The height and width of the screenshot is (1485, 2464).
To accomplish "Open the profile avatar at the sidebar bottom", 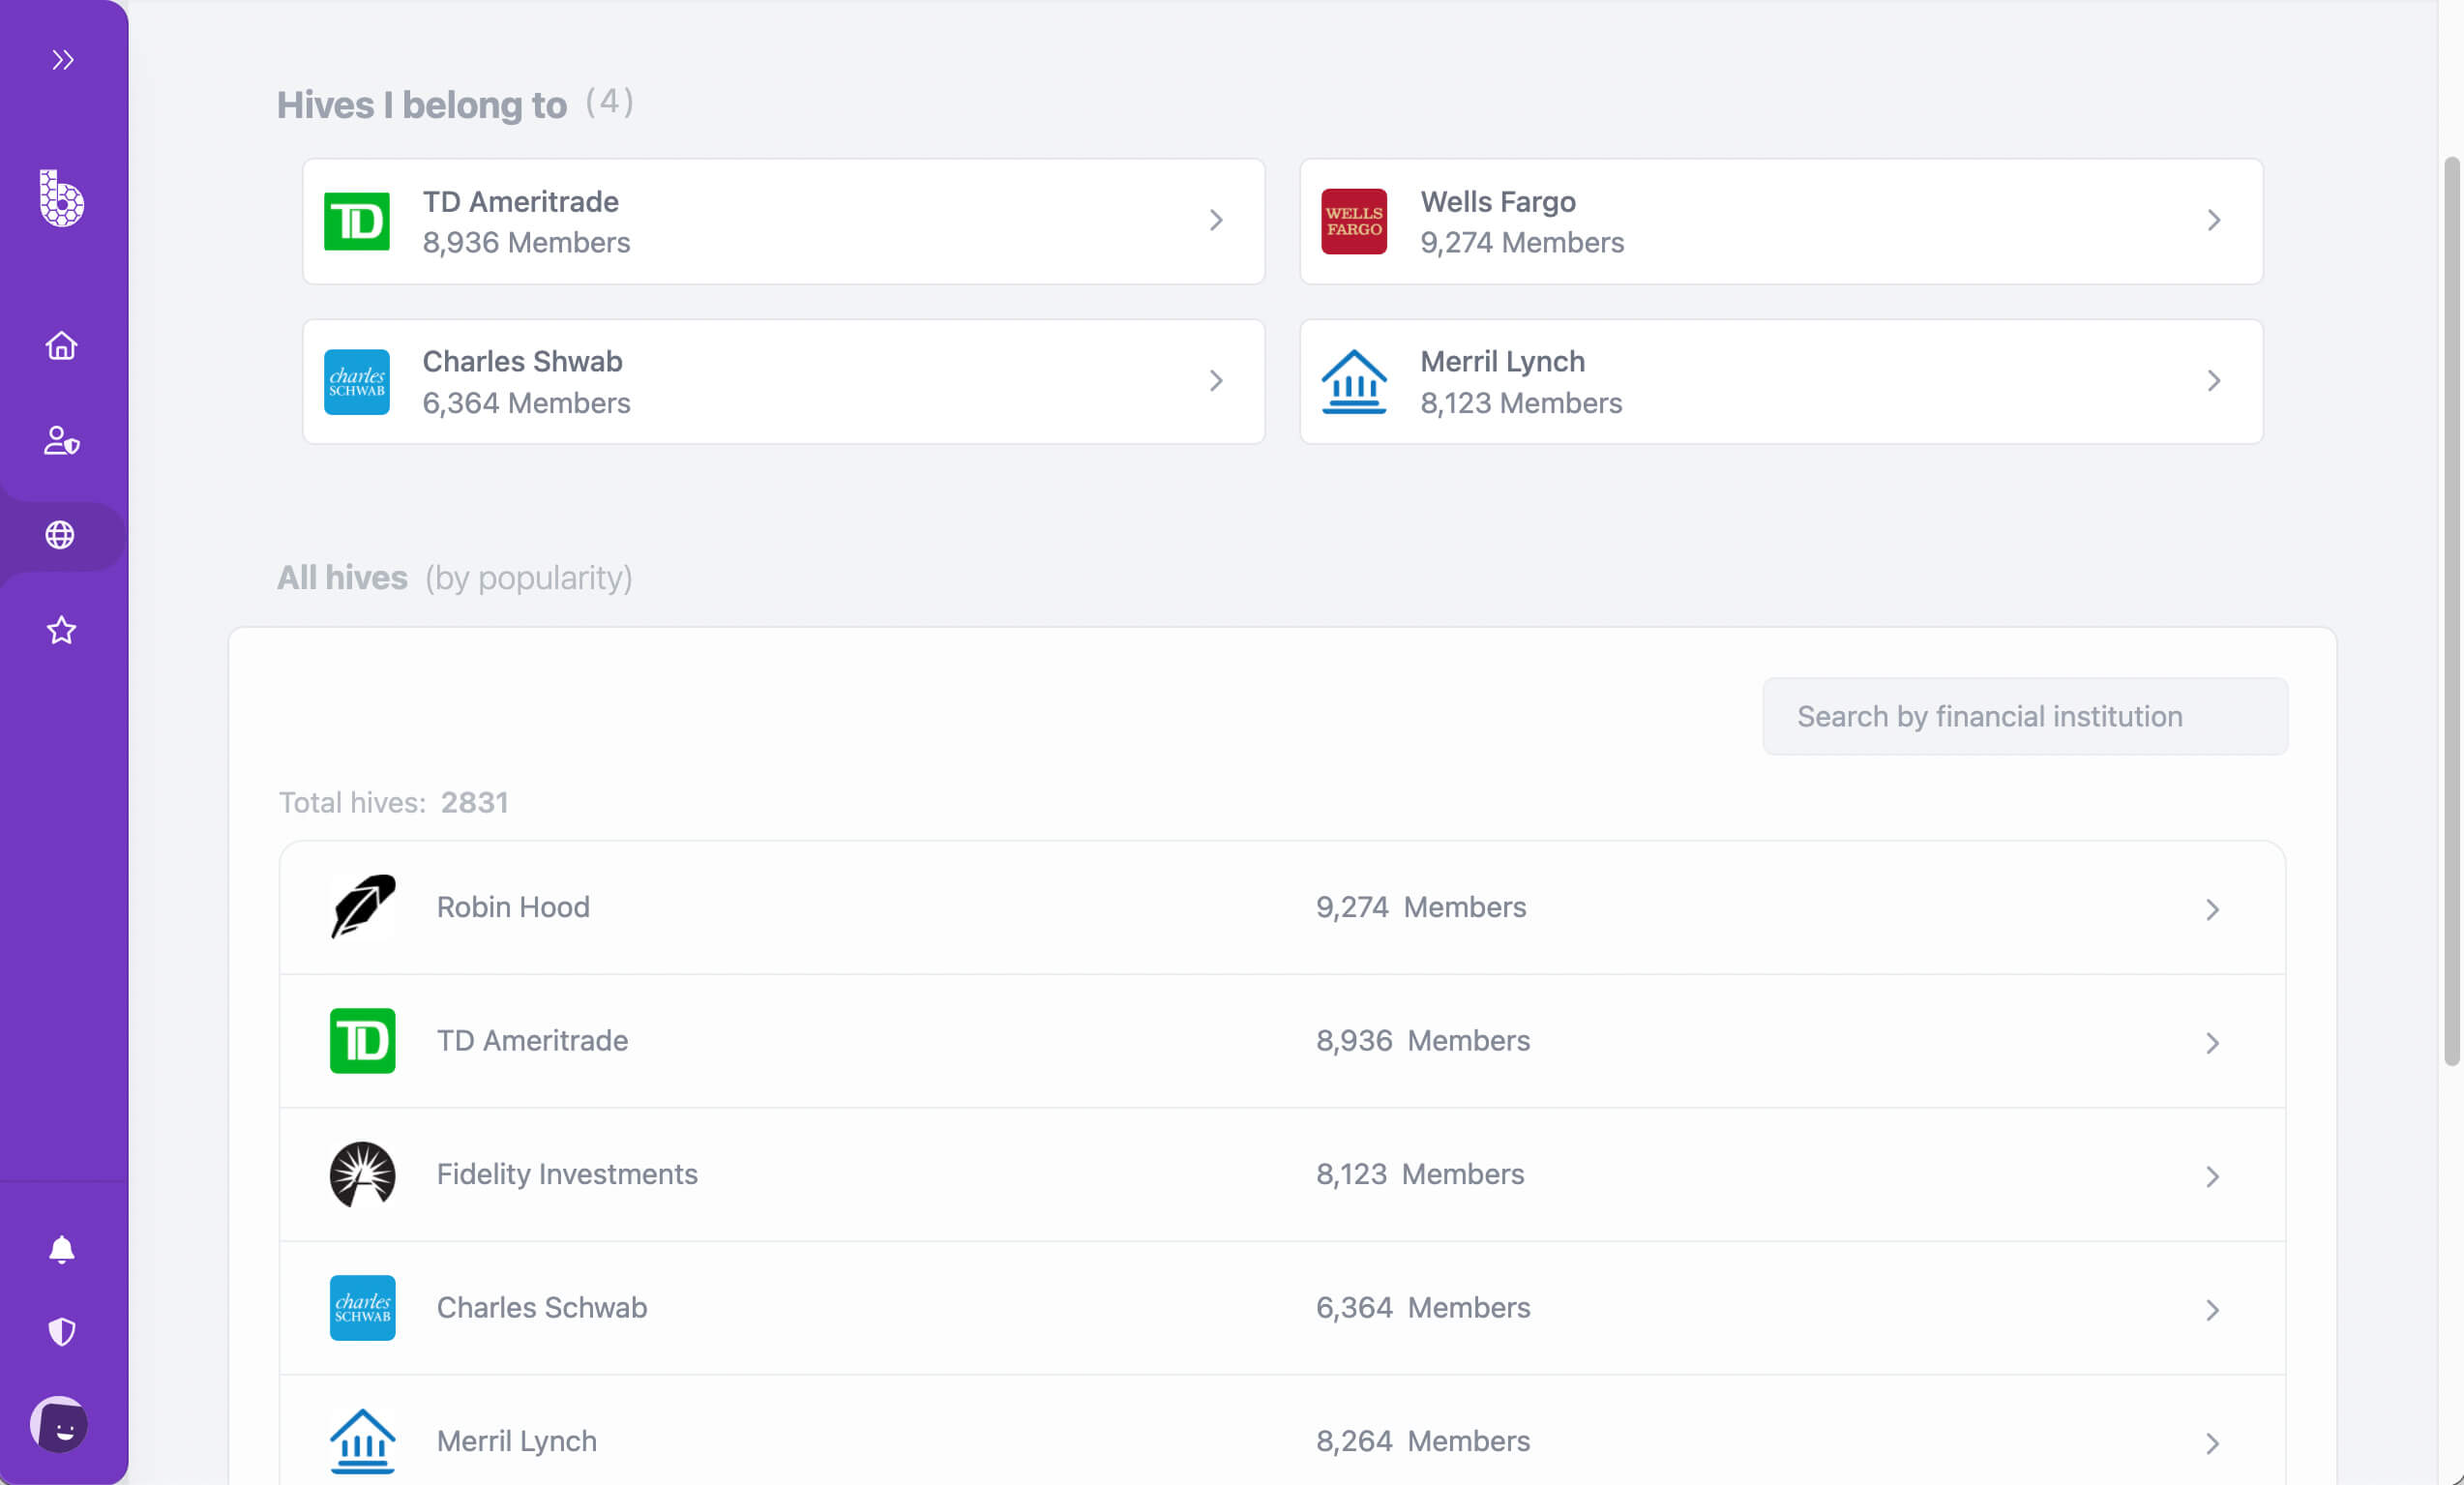I will [x=61, y=1424].
